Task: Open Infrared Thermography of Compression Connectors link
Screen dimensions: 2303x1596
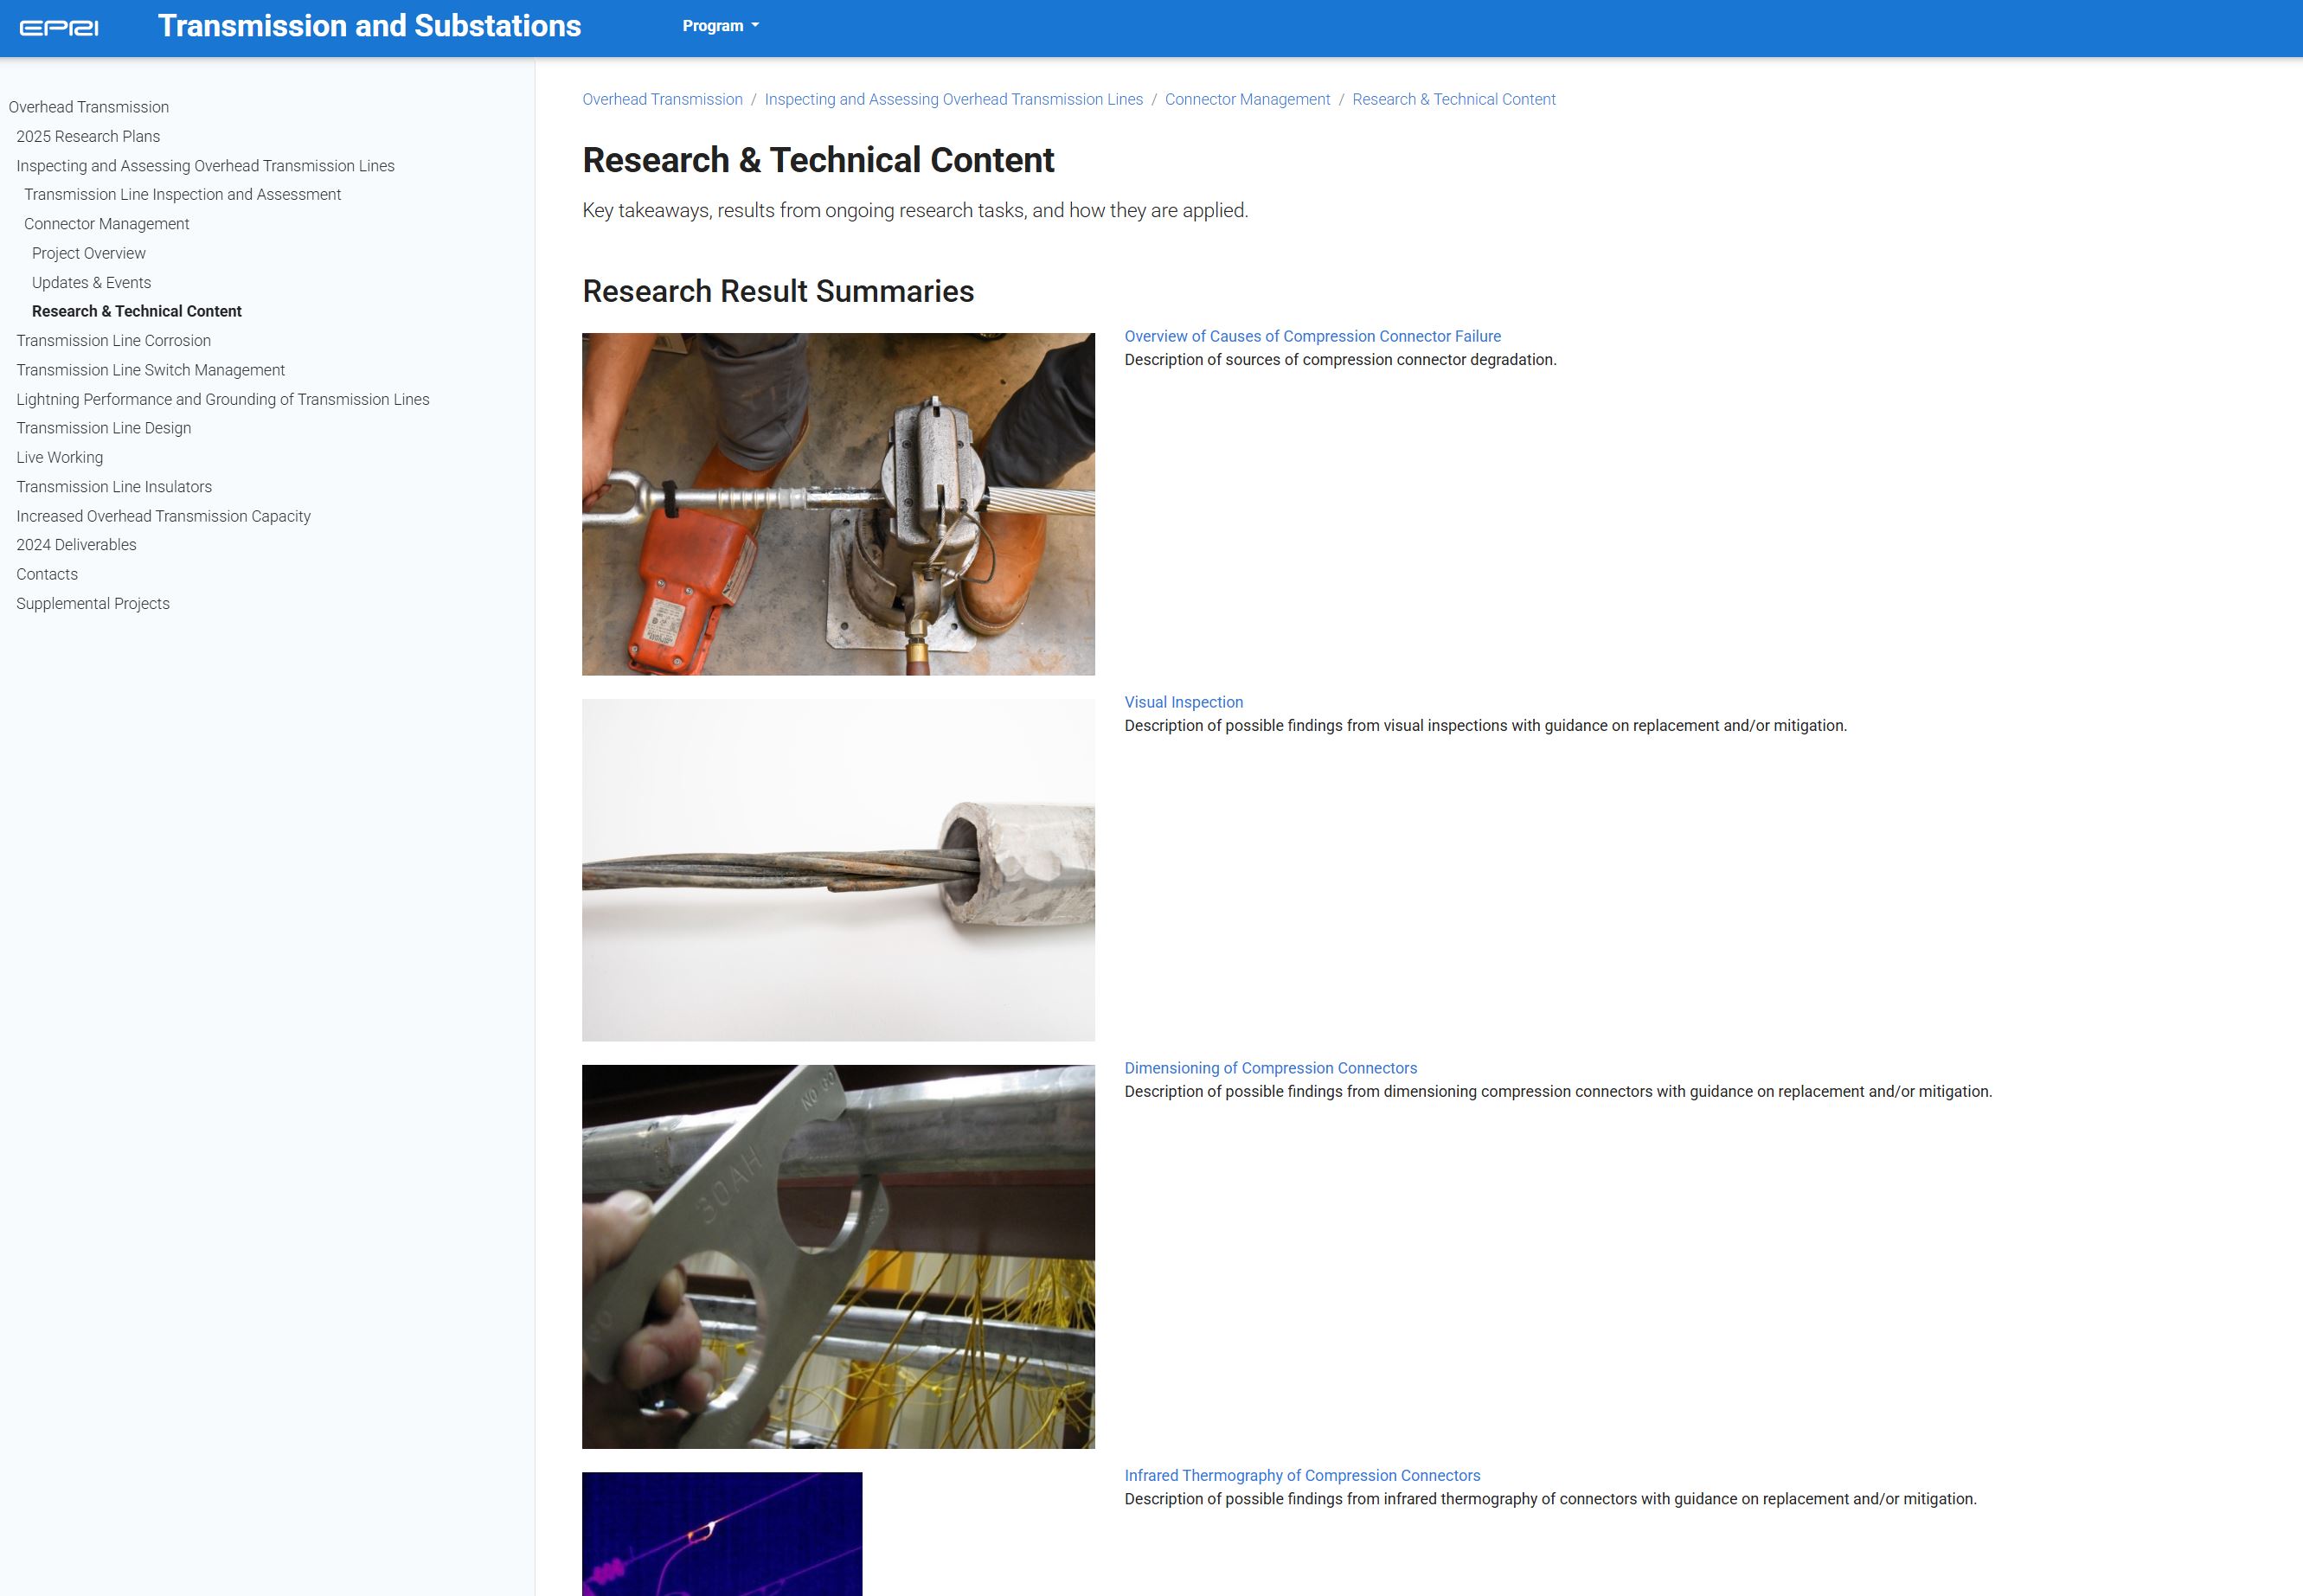Action: tap(1301, 1475)
